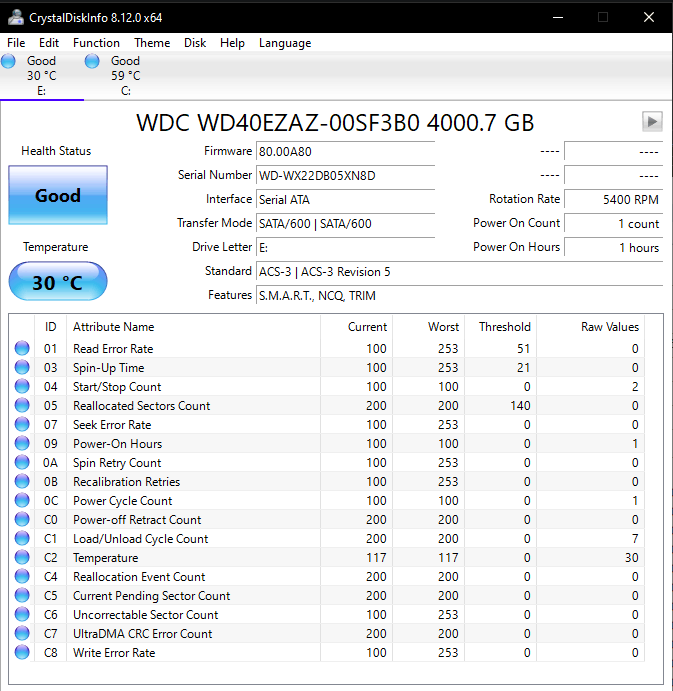This screenshot has width=673, height=691.
Task: Click the Threshold column header
Action: click(500, 327)
